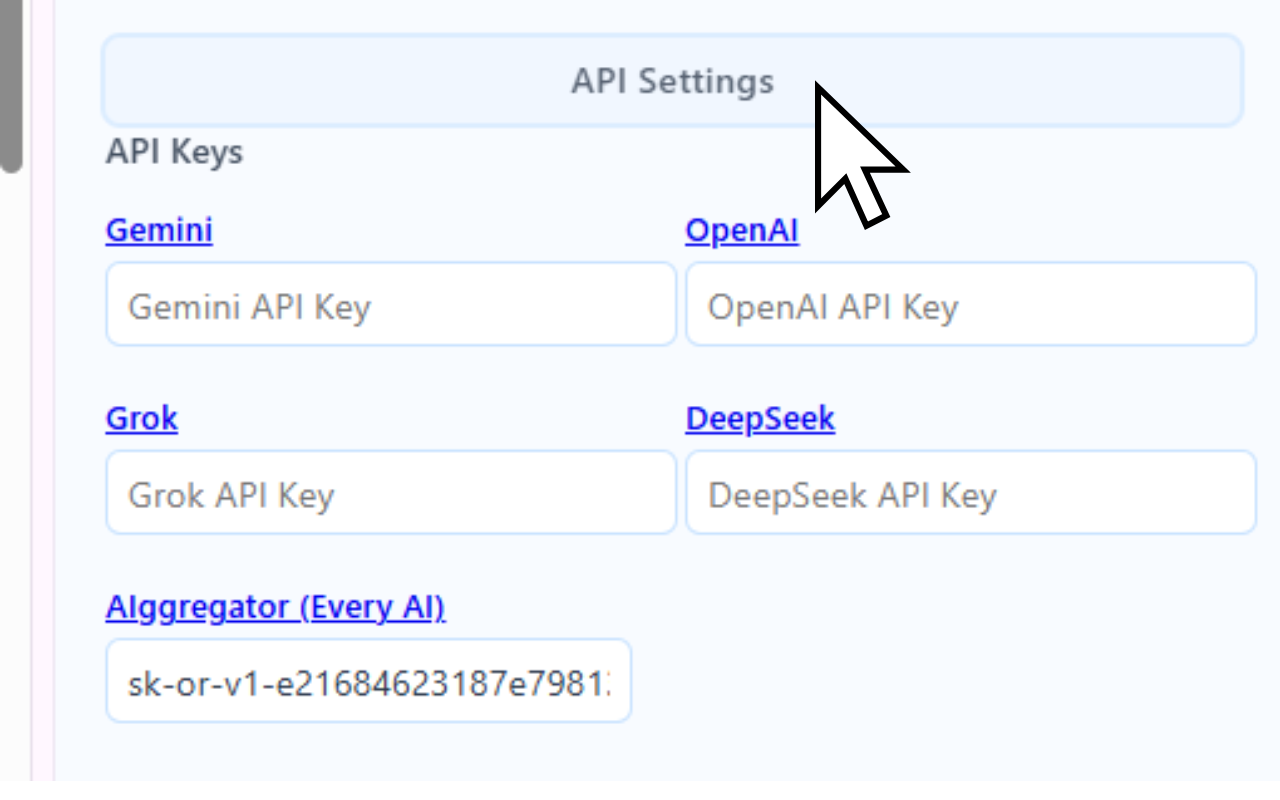
Task: Visit the DeepSeek link
Action: 760,418
